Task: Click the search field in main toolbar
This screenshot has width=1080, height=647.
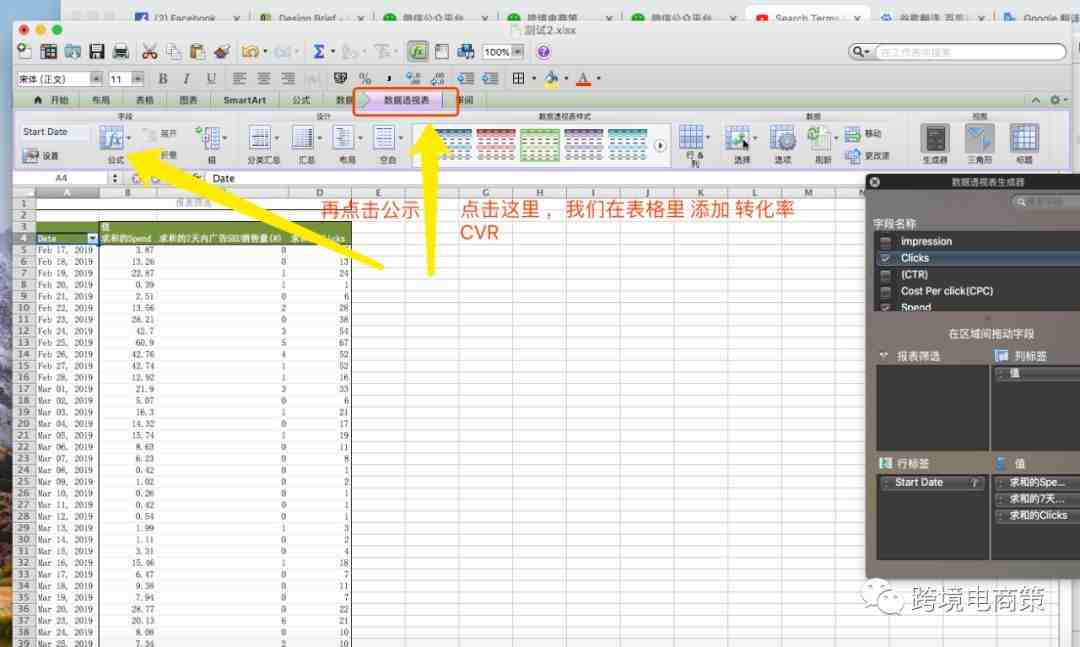Action: 970,52
